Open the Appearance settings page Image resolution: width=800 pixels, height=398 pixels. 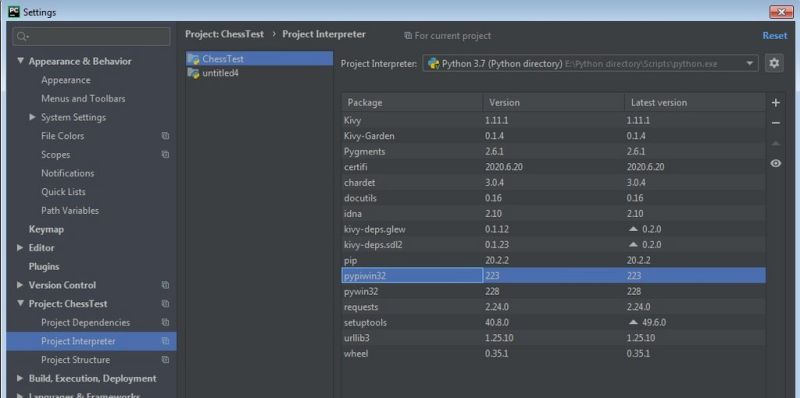click(66, 80)
